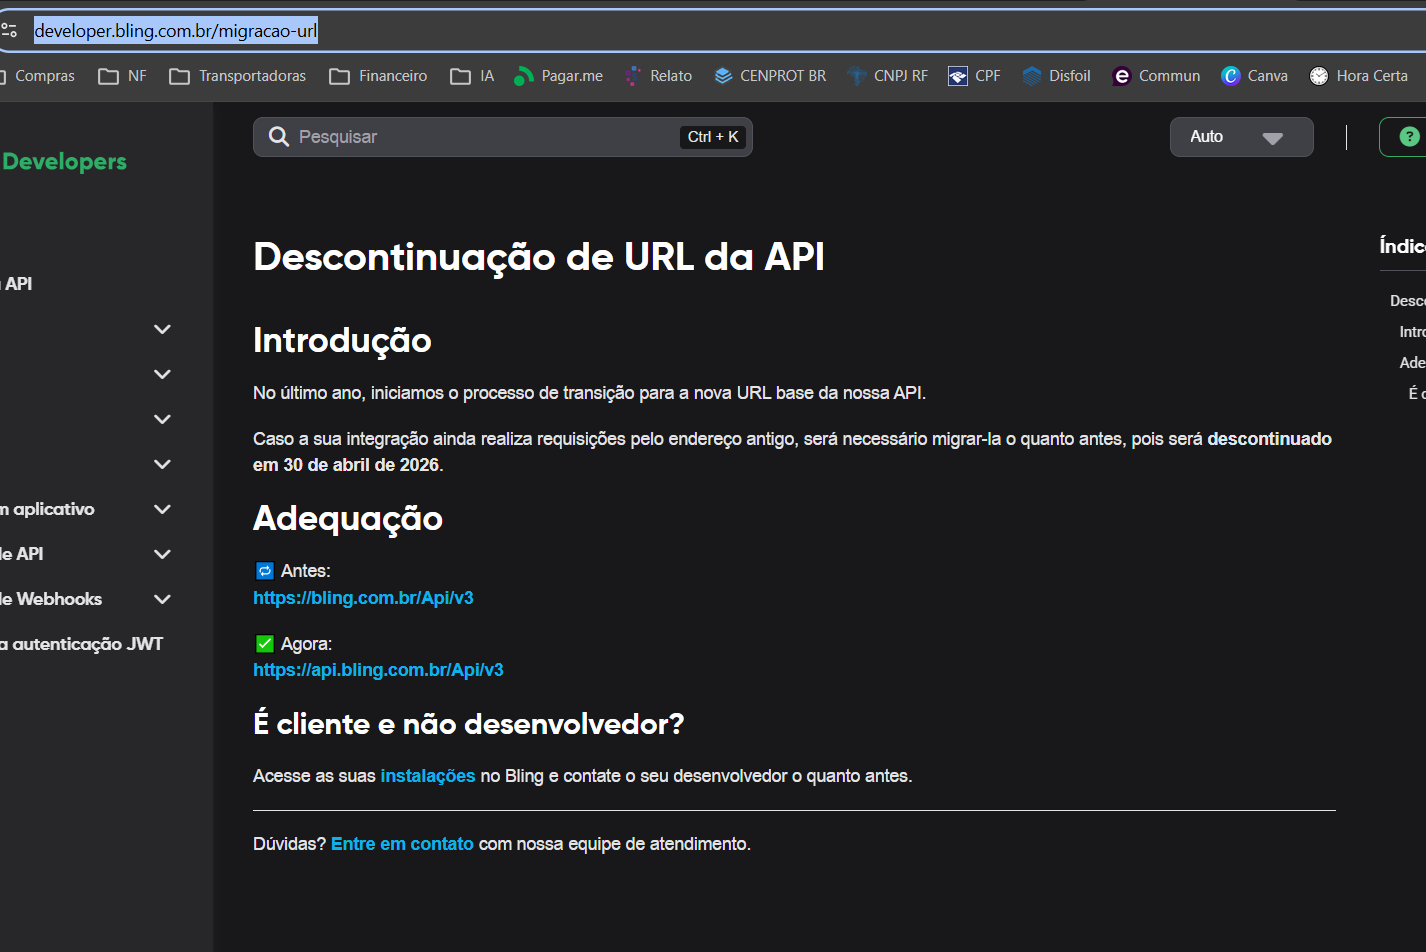
Task: Open the Financeiro bookmarks folder
Action: tap(379, 76)
